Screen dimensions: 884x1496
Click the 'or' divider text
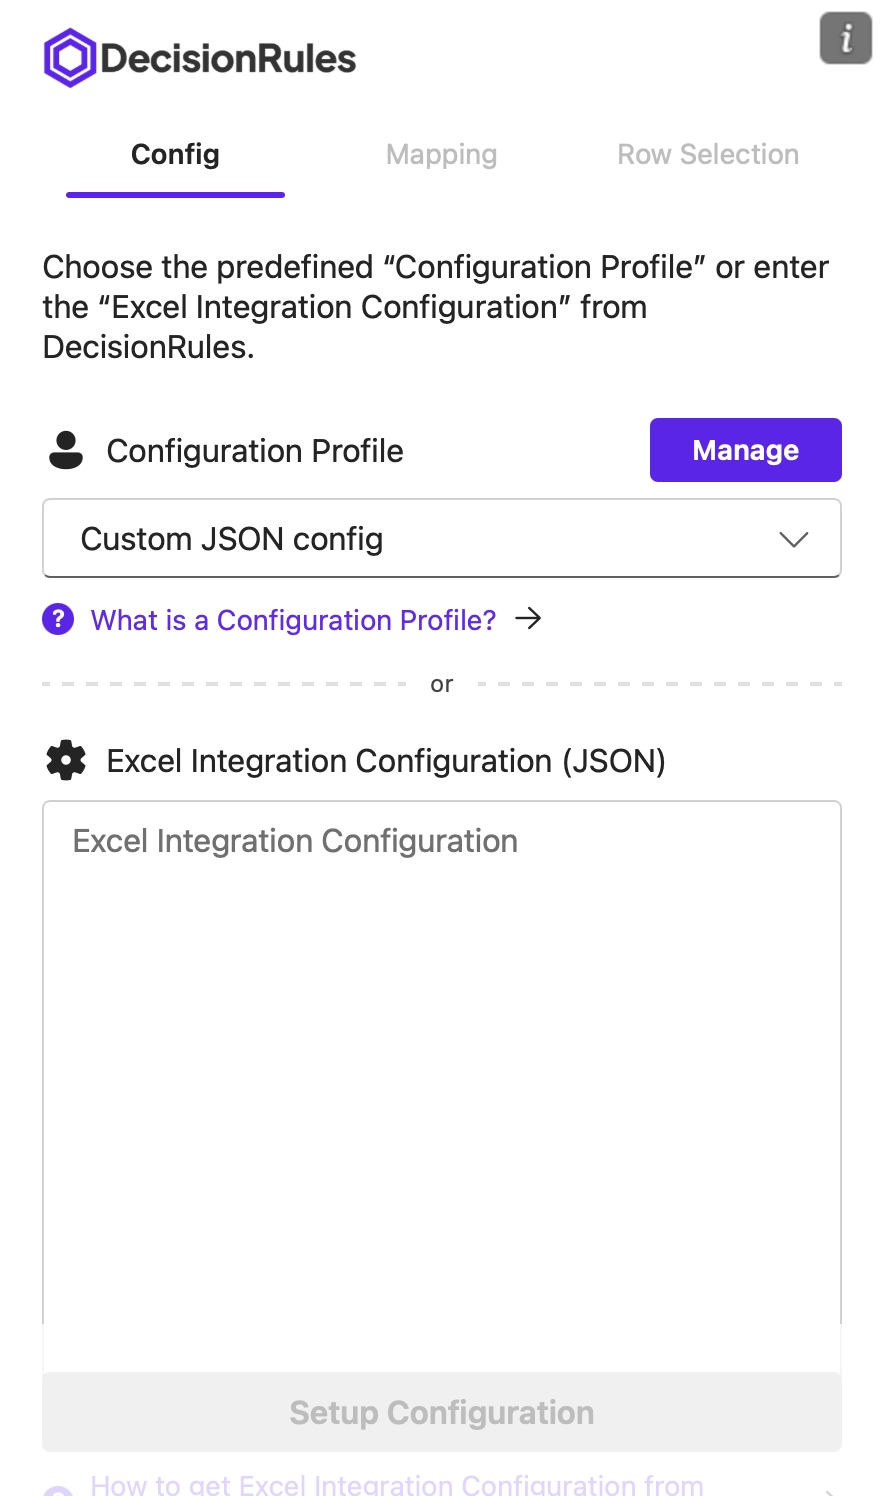pyautogui.click(x=441, y=685)
